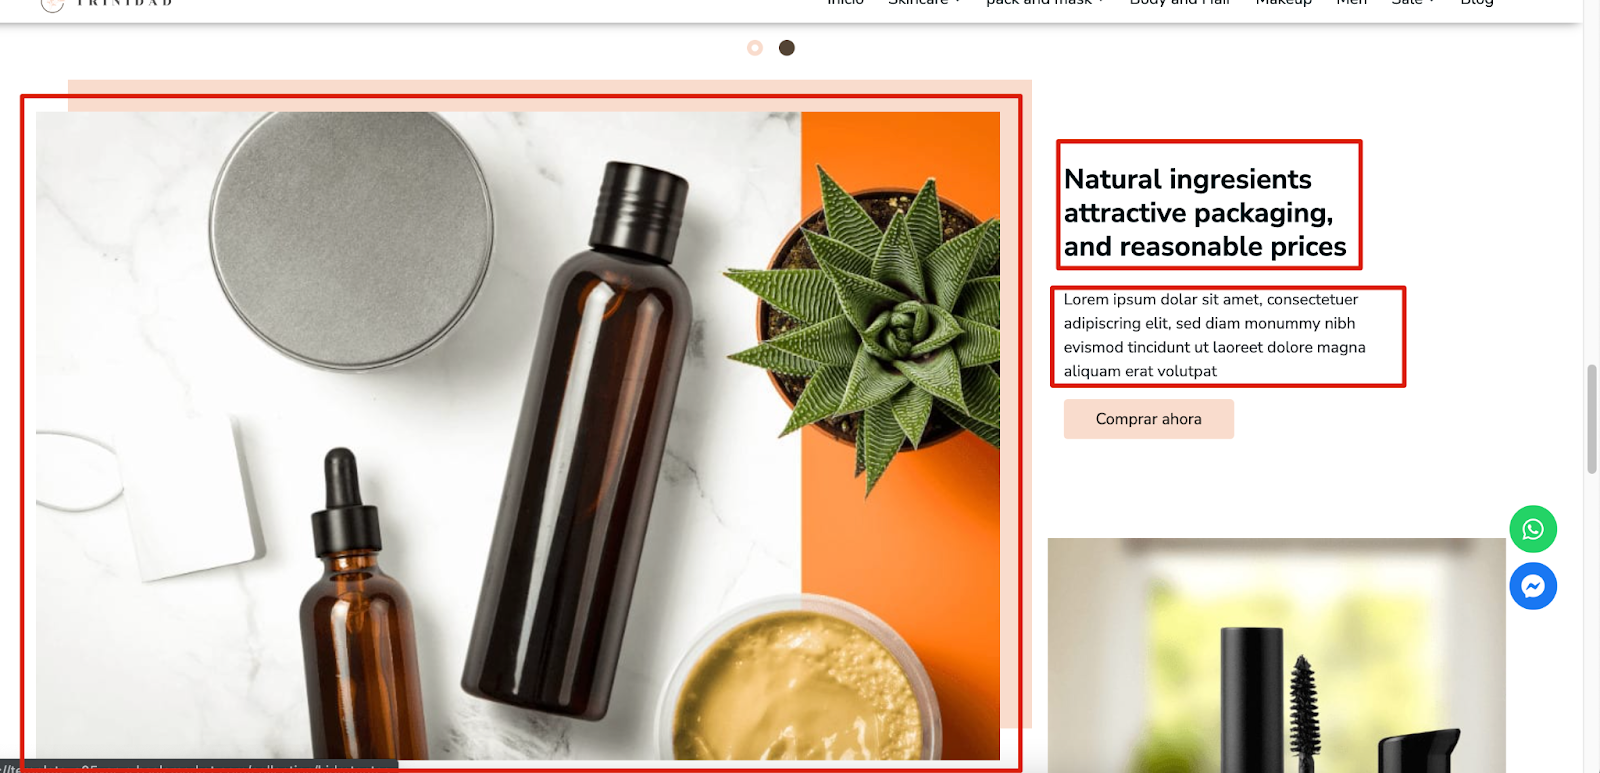This screenshot has height=773, width=1600.
Task: Click the Comprar ahora button
Action: (1148, 419)
